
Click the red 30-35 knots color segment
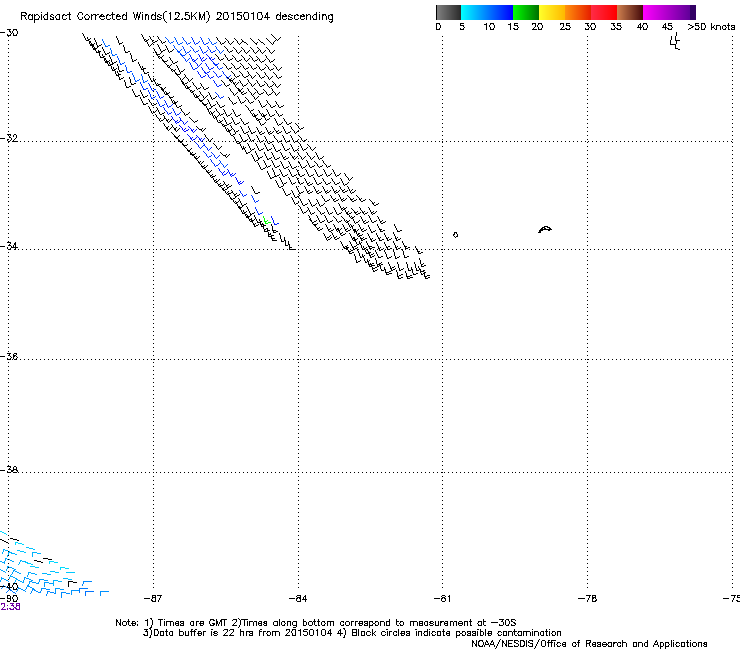(604, 12)
